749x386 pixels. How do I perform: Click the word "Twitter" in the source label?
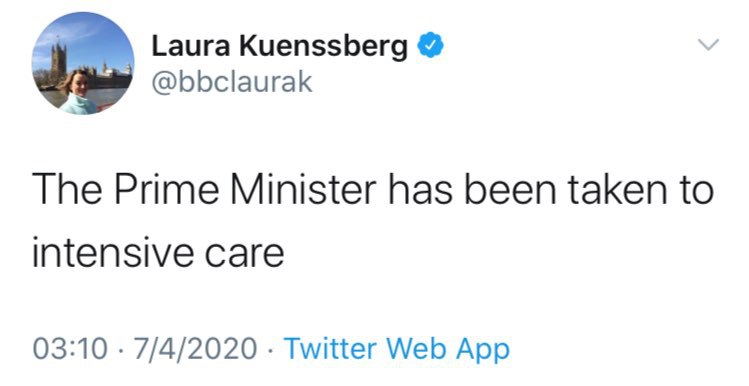(329, 349)
